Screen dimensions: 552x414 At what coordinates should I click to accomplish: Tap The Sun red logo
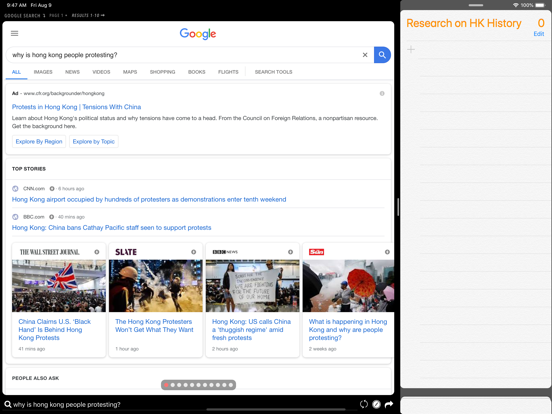point(316,252)
